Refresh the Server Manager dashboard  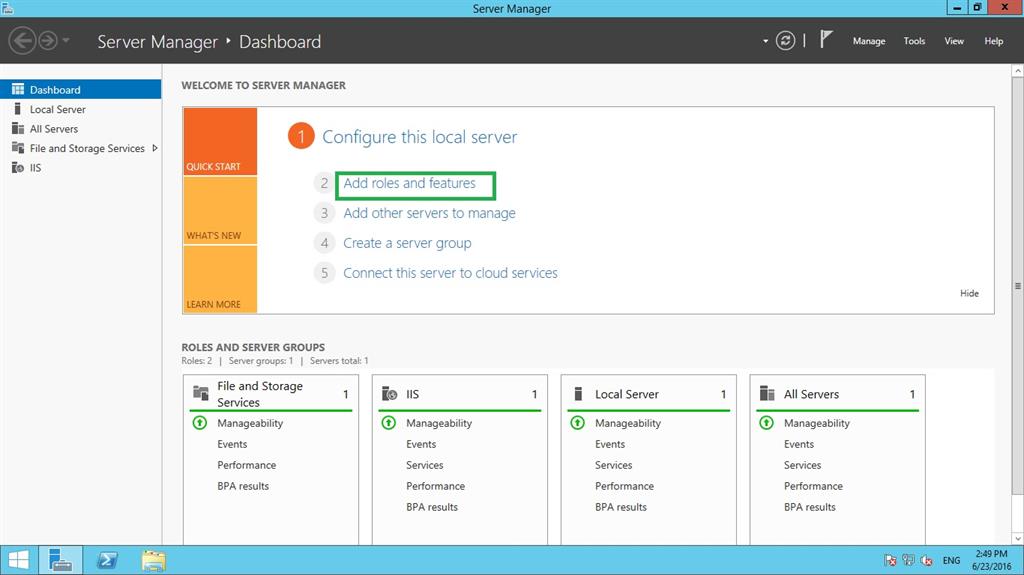tap(785, 41)
